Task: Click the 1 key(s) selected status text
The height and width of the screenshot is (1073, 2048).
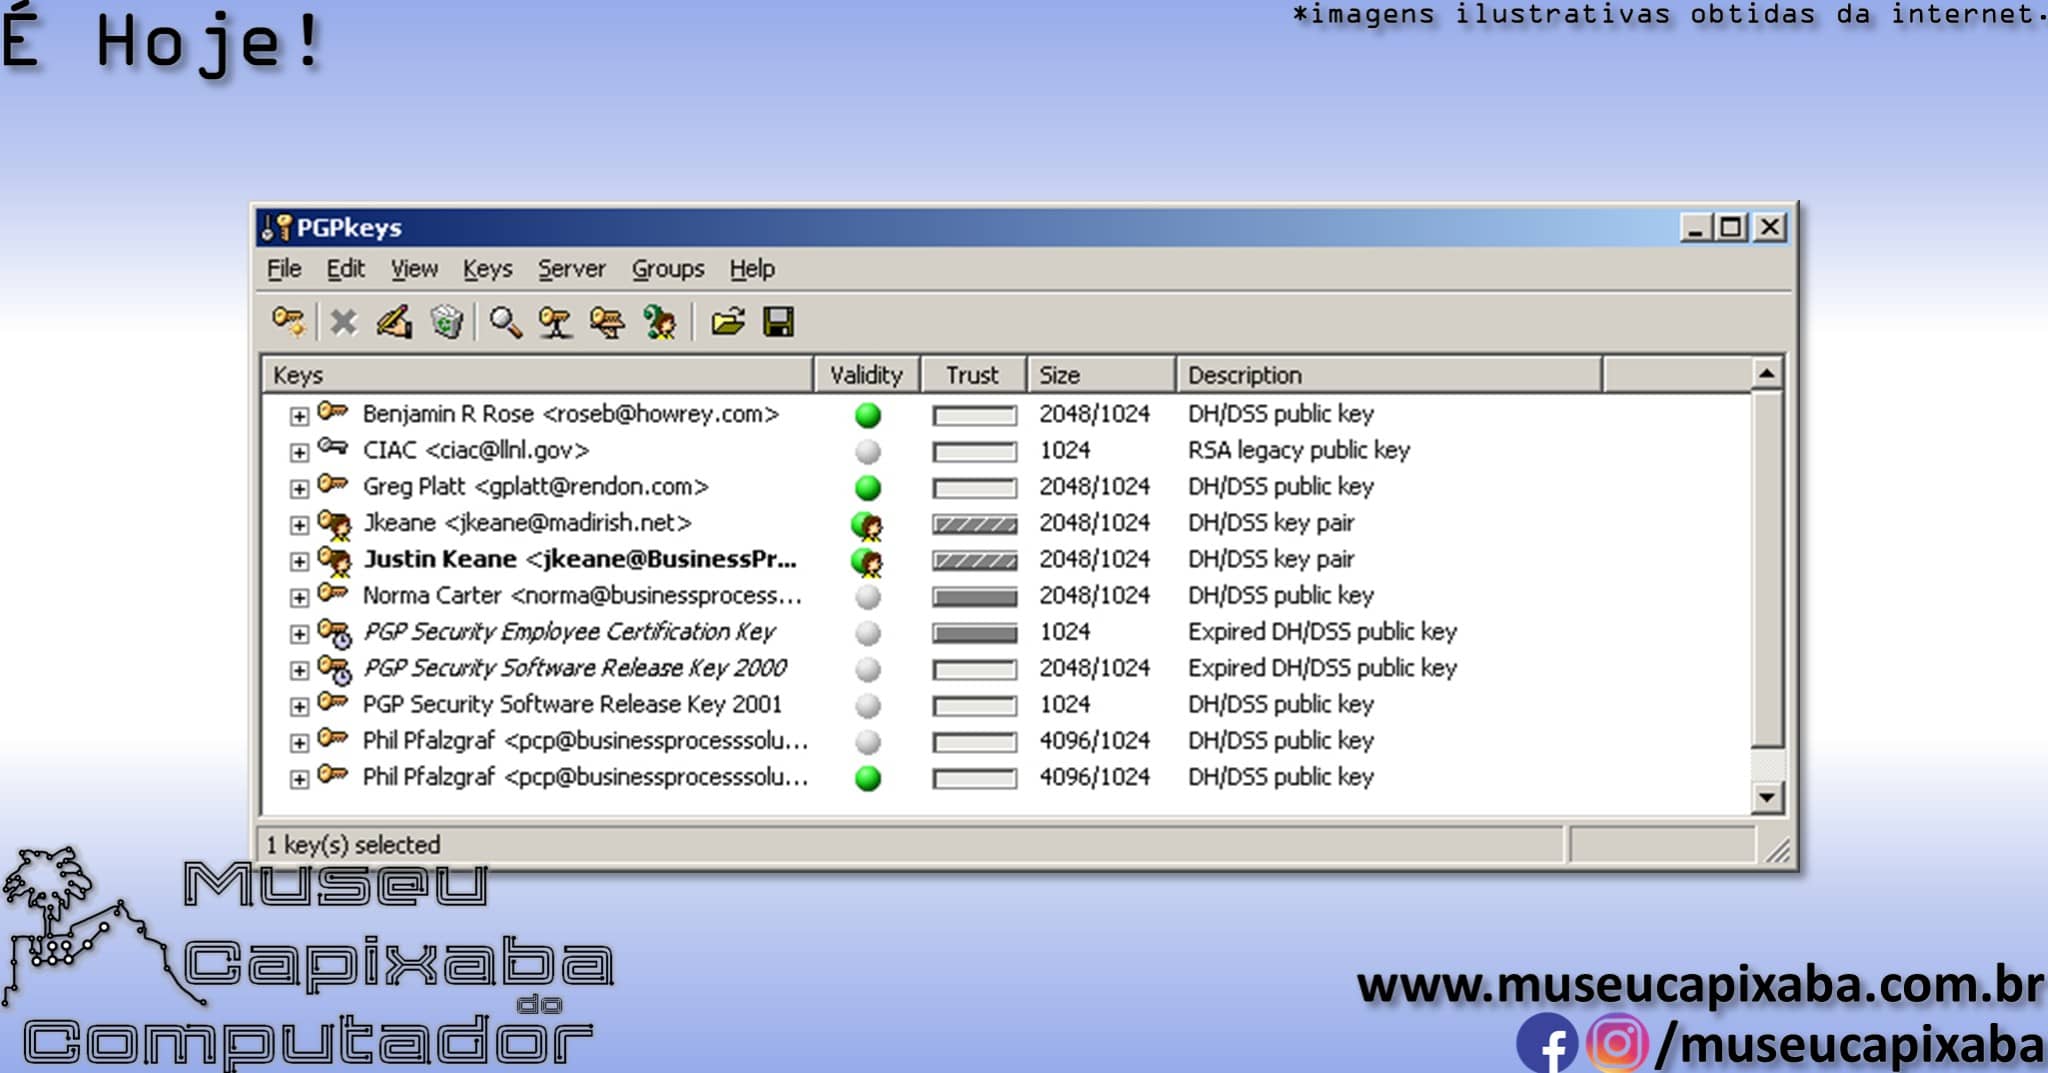Action: (x=353, y=845)
